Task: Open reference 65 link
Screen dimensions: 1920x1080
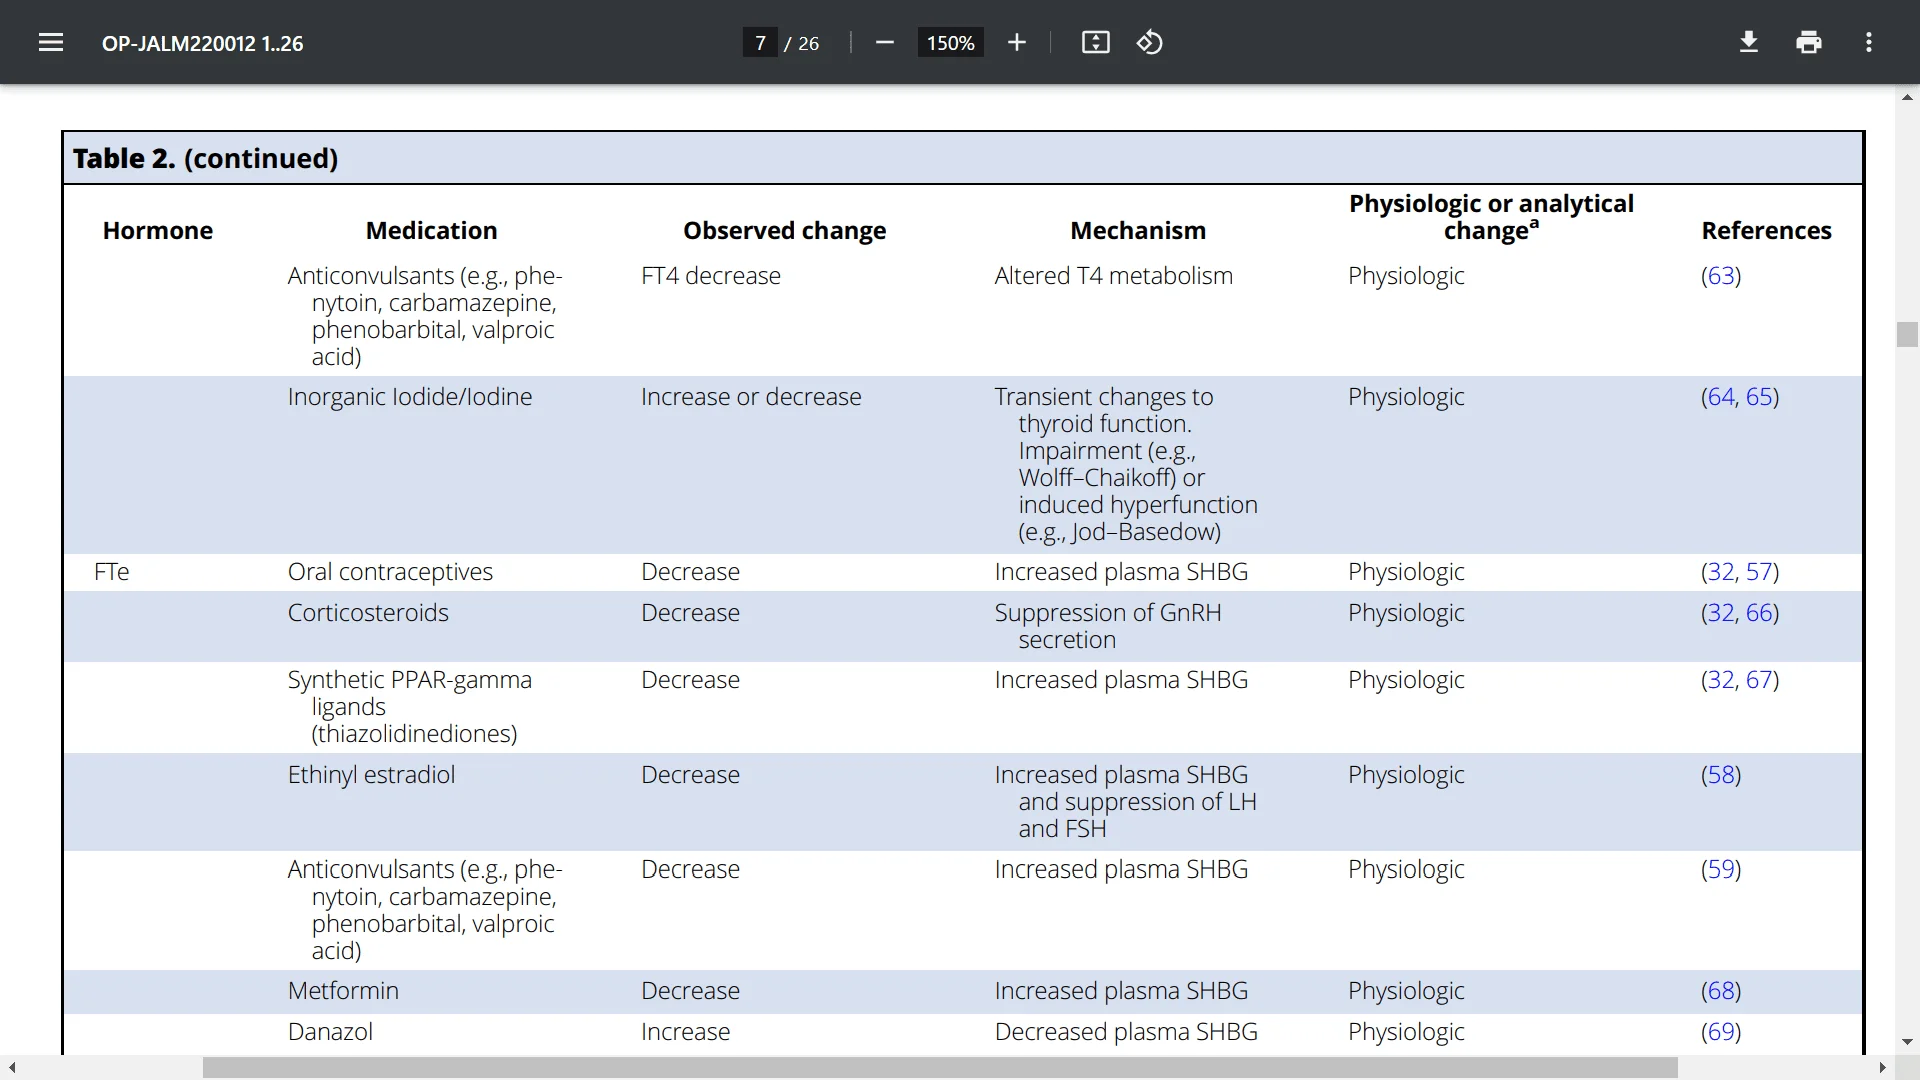Action: pyautogui.click(x=1759, y=397)
